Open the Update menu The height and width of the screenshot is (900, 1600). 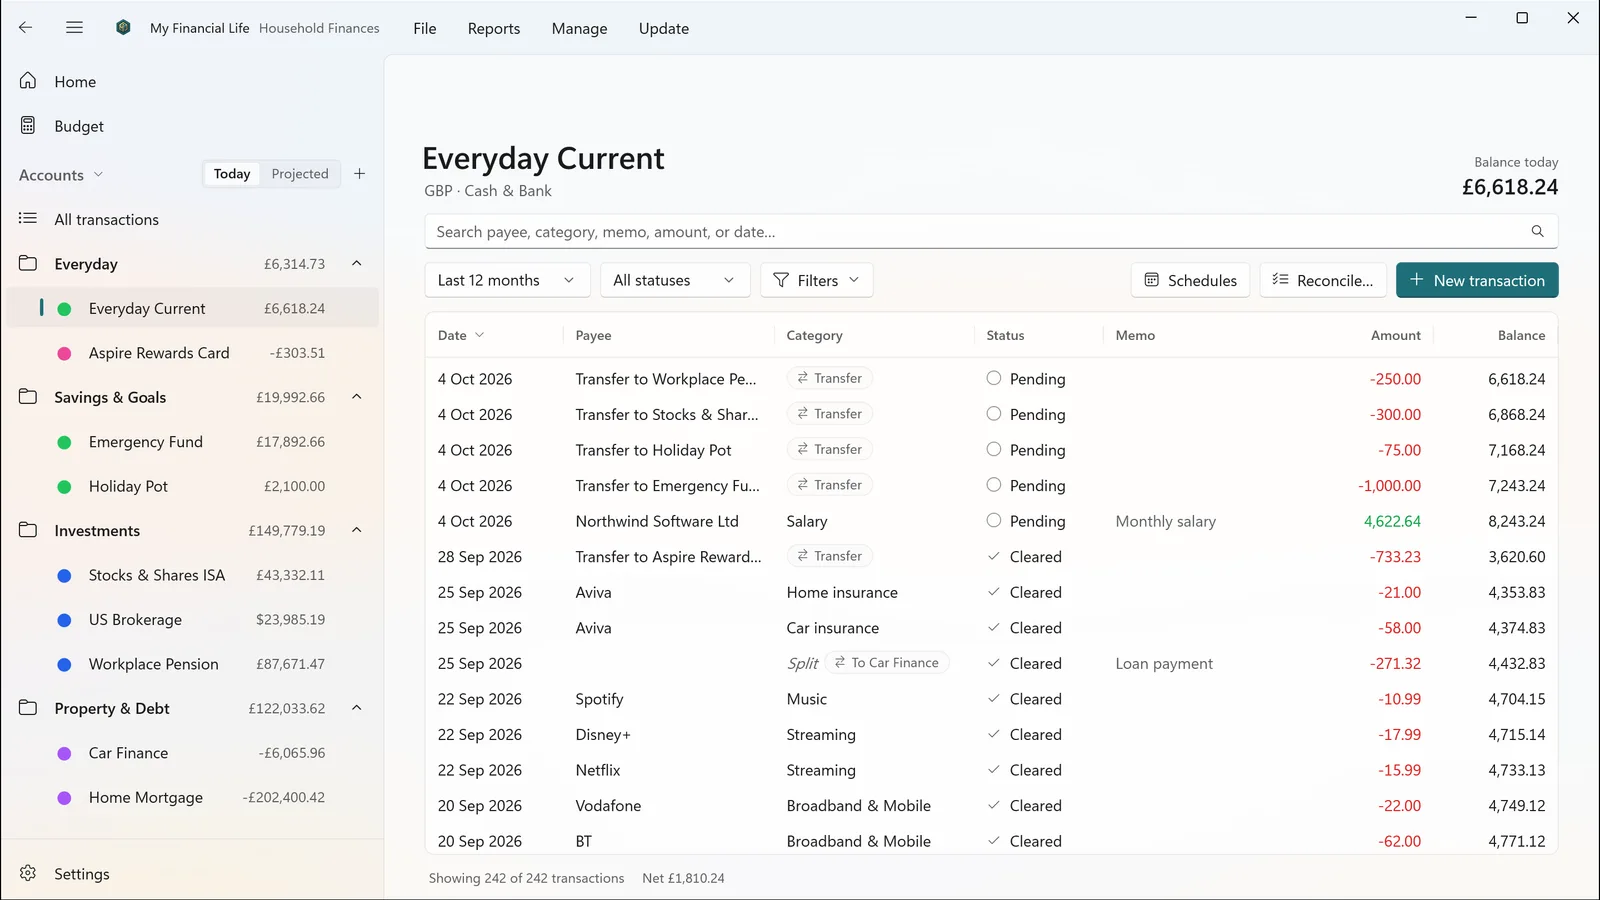coord(664,28)
